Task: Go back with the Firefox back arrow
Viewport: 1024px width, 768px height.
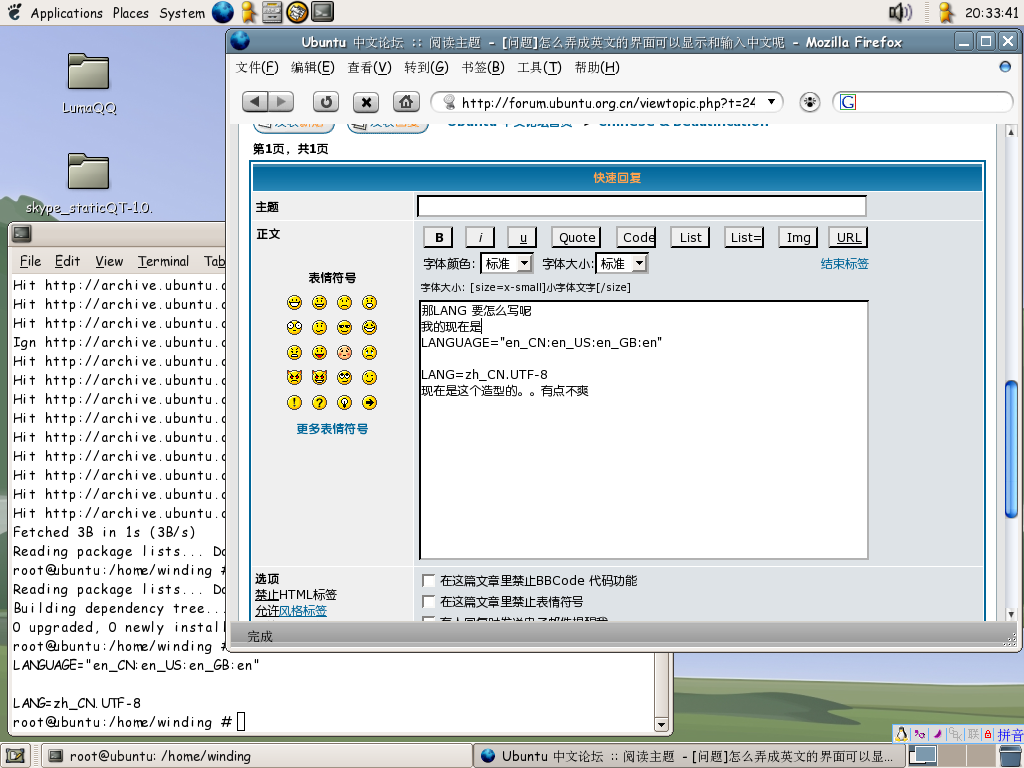Action: 255,102
